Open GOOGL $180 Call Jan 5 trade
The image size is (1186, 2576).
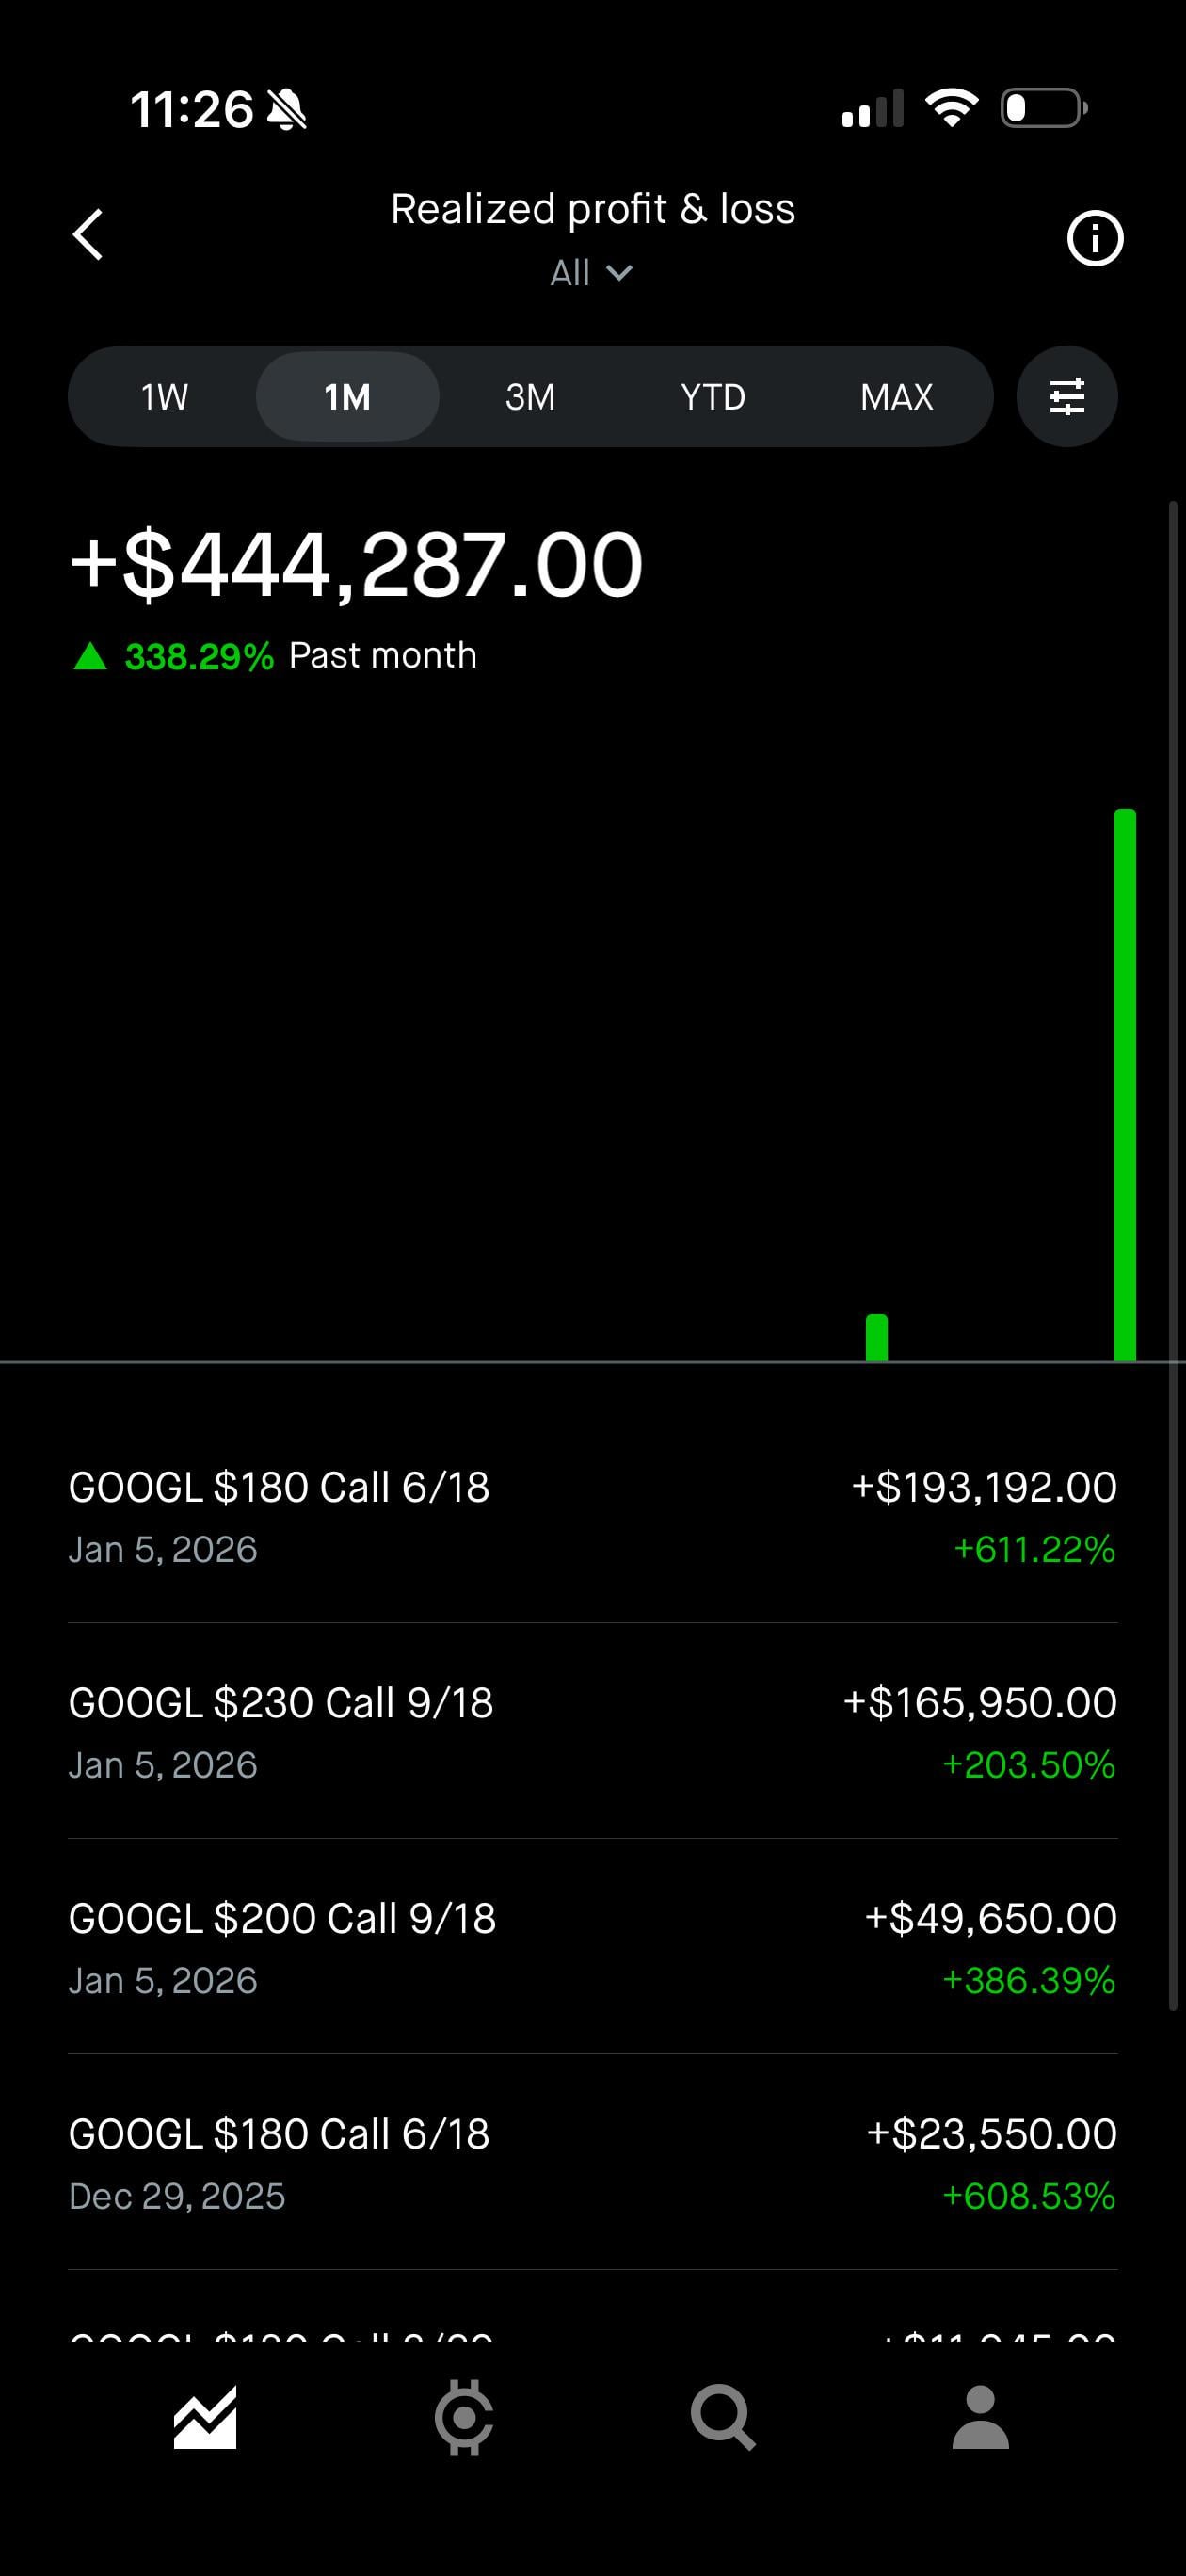pyautogui.click(x=592, y=1516)
